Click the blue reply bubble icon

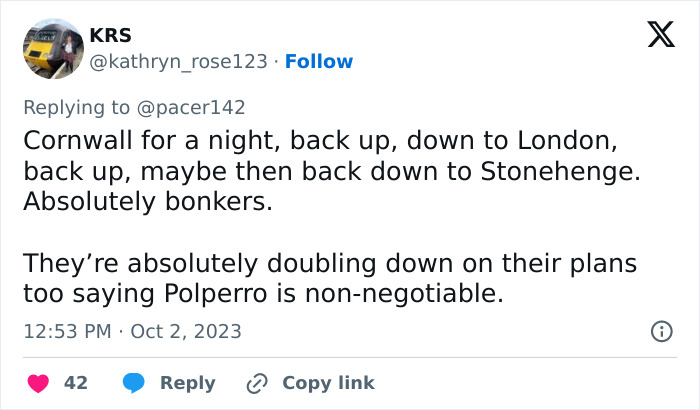pyautogui.click(x=132, y=383)
